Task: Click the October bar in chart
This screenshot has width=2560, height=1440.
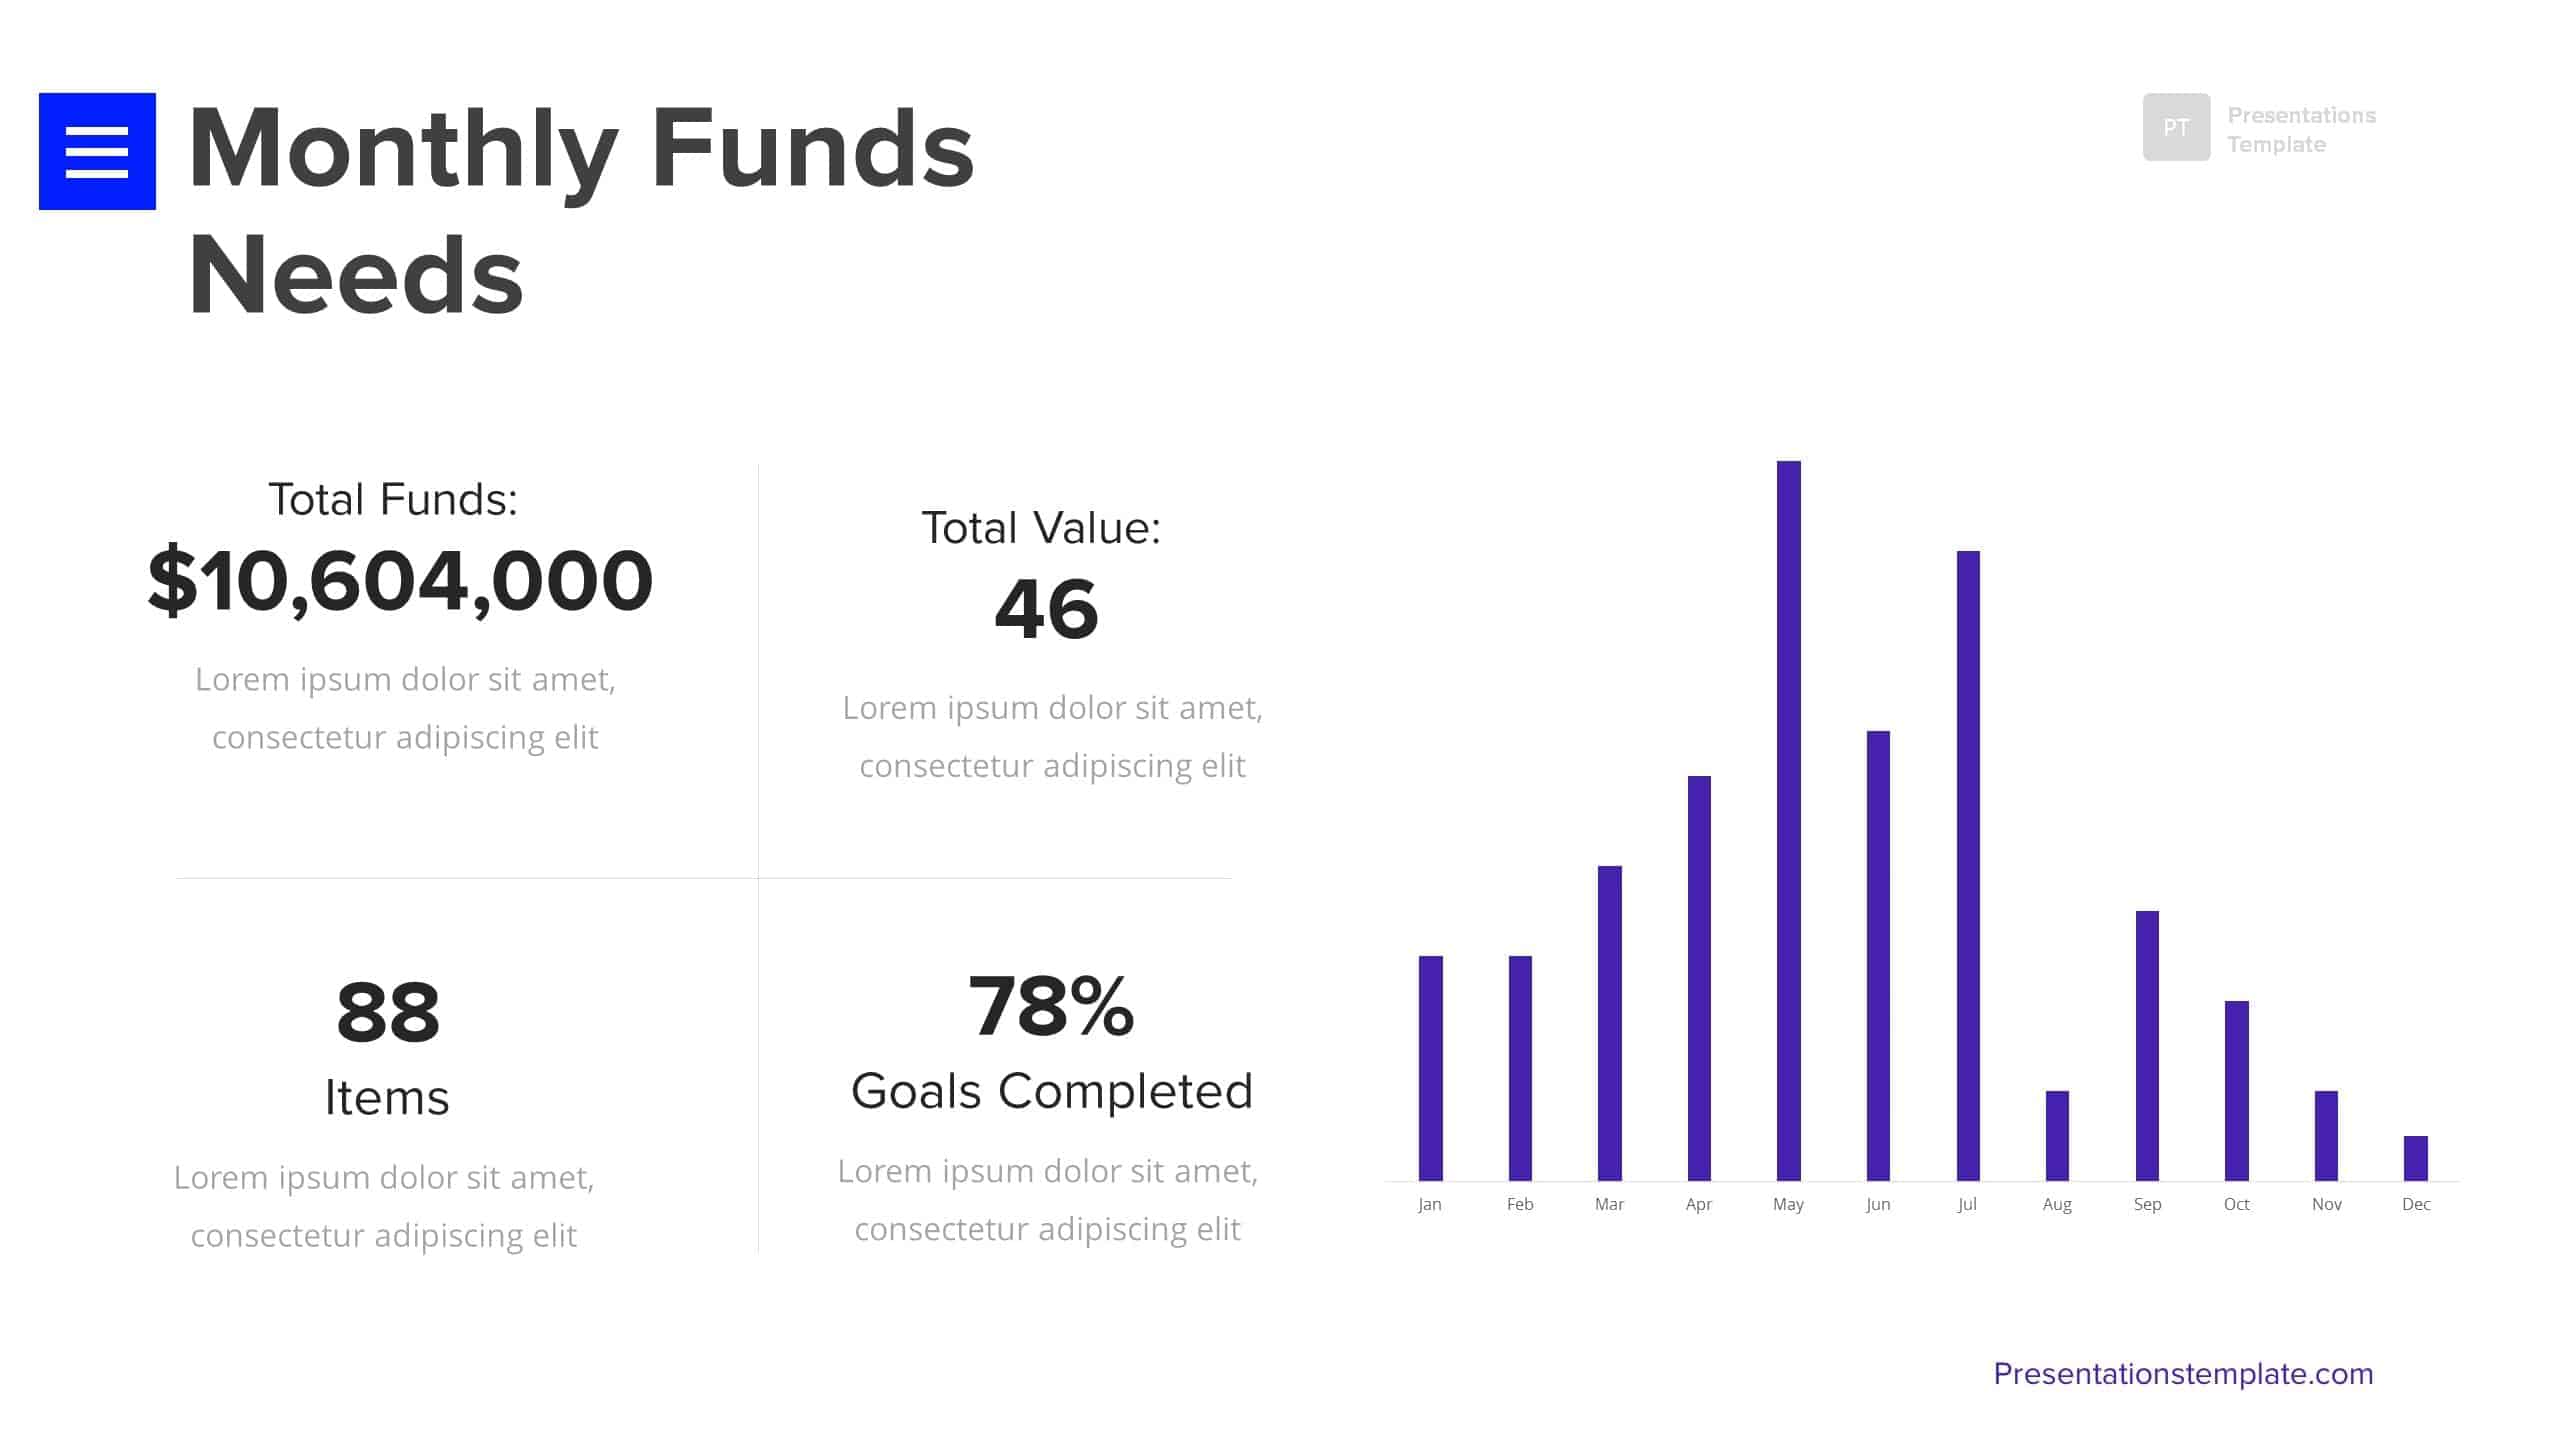Action: [2236, 1090]
